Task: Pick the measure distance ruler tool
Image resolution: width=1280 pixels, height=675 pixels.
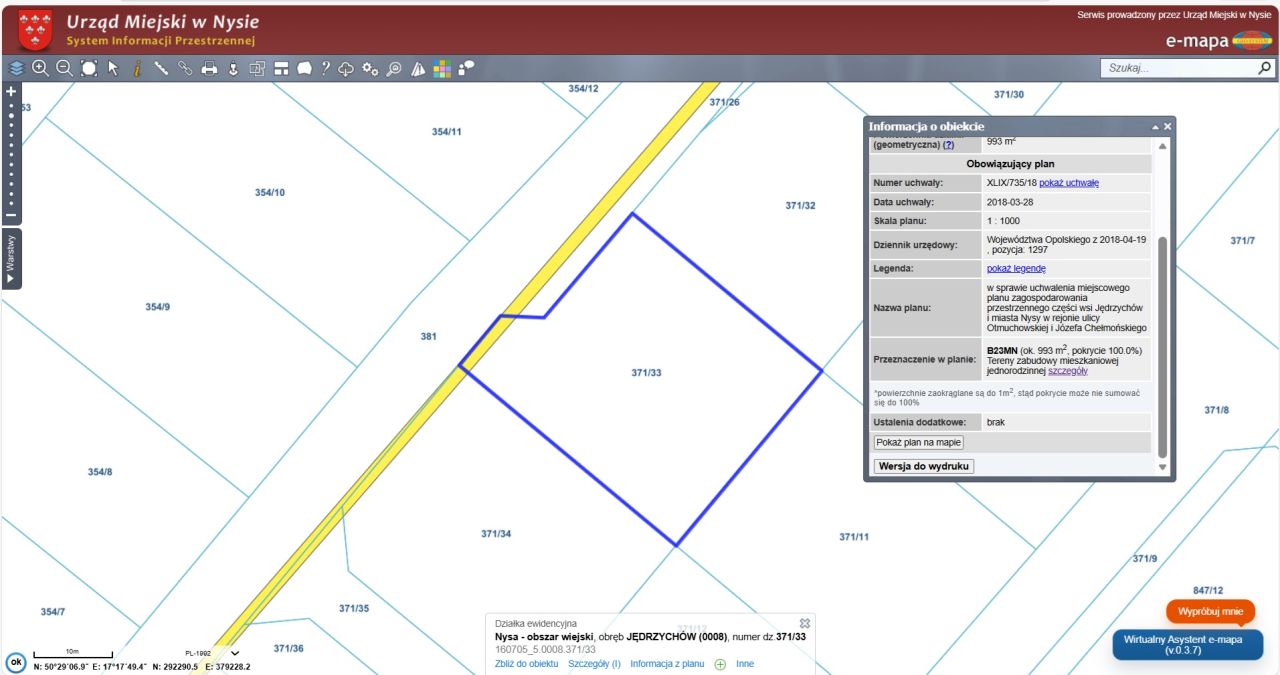Action: click(161, 68)
